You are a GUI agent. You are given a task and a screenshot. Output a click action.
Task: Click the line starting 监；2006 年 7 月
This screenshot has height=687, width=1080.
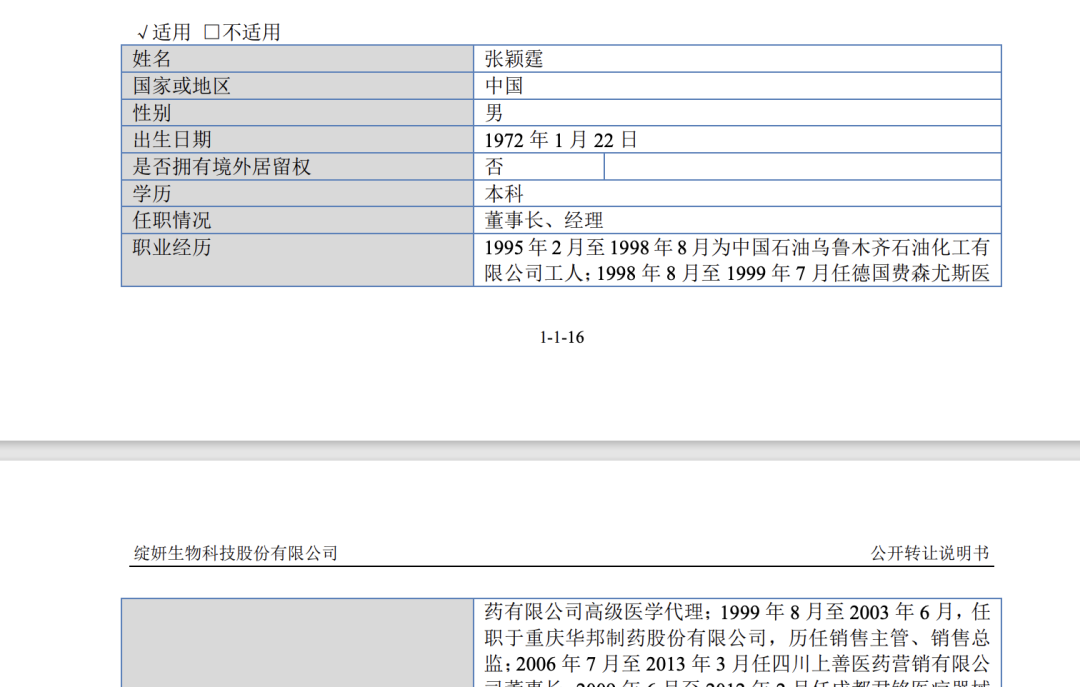(x=737, y=664)
